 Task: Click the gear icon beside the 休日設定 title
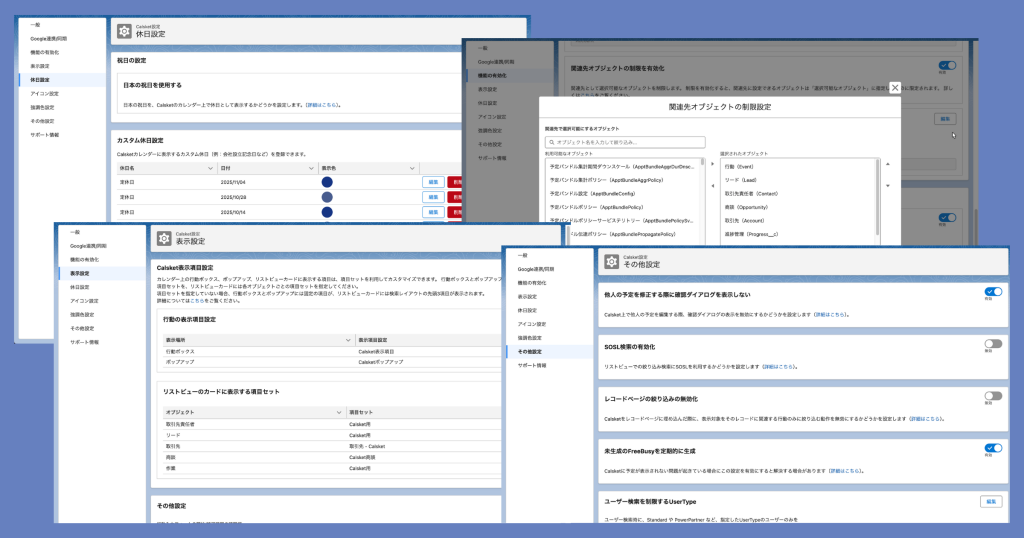point(124,31)
